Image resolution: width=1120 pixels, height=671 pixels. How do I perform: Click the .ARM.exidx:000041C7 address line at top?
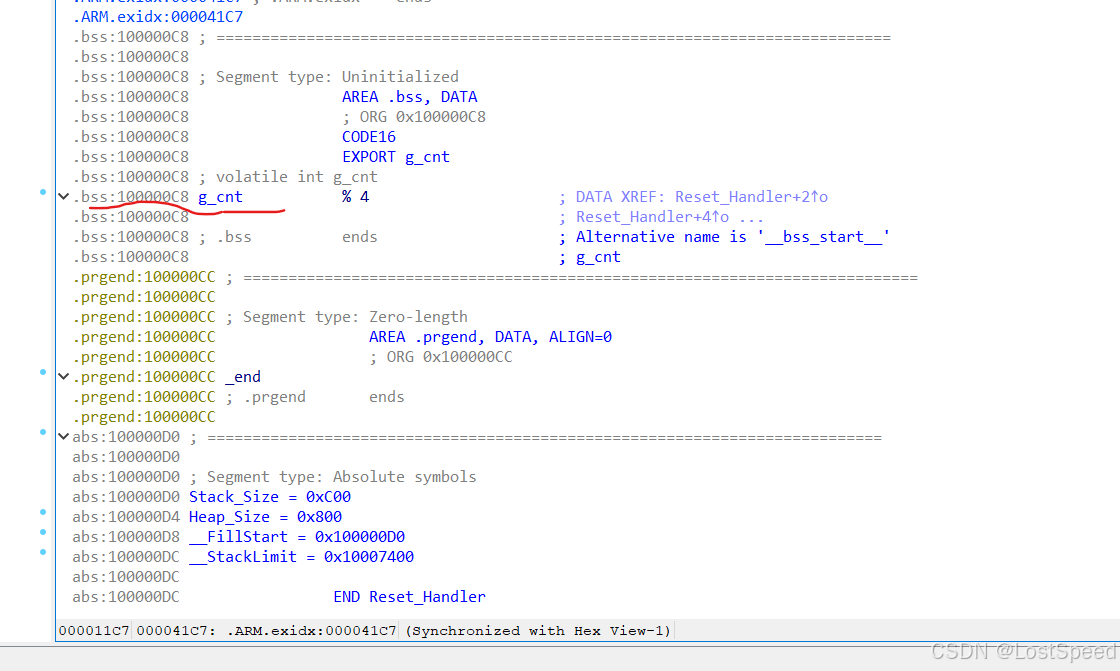pos(158,16)
